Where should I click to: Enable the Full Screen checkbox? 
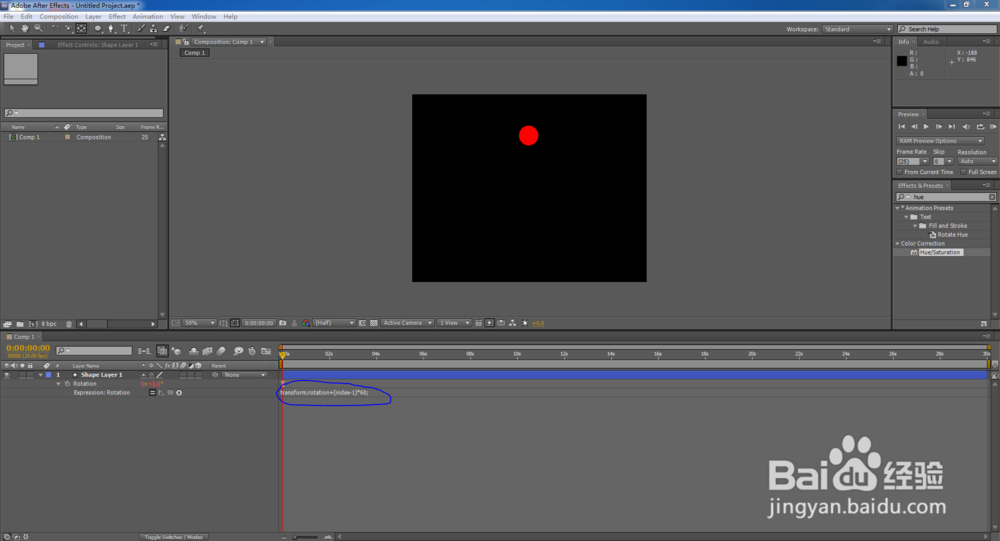pyautogui.click(x=963, y=172)
